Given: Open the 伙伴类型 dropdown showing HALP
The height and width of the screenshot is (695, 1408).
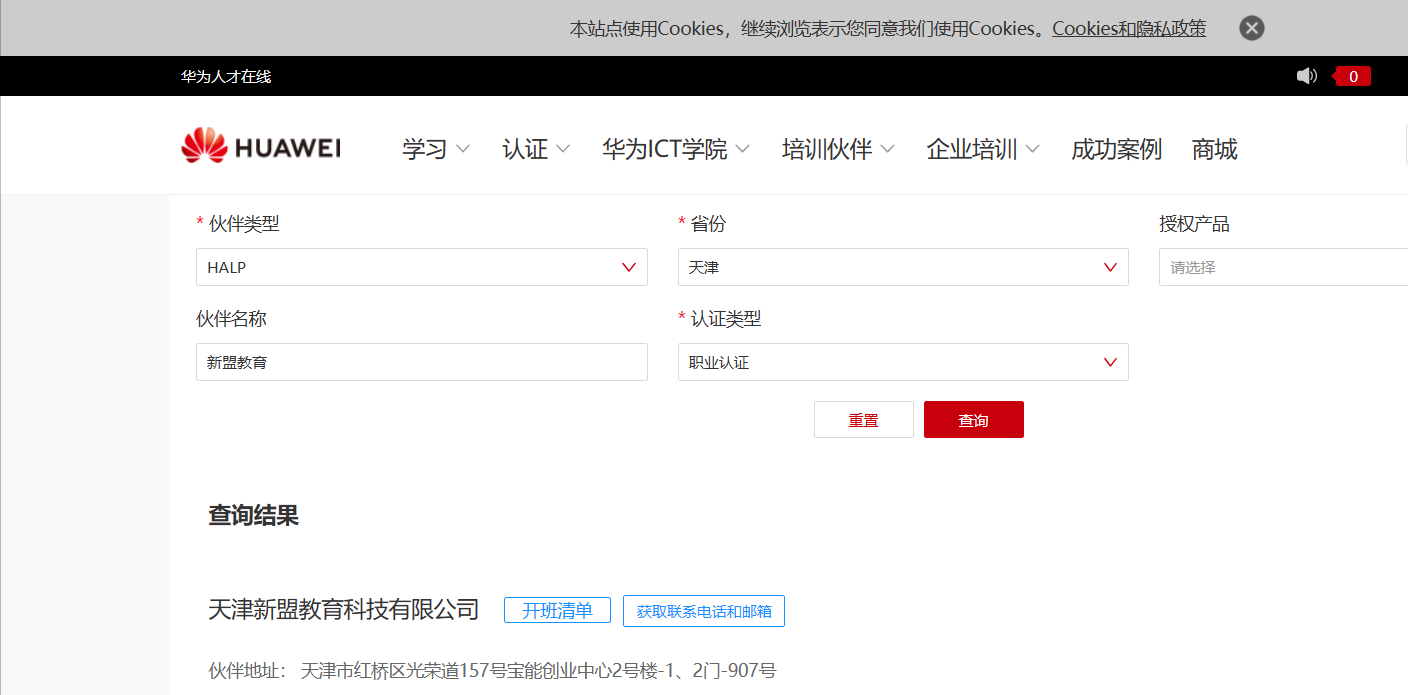Looking at the screenshot, I should [421, 267].
